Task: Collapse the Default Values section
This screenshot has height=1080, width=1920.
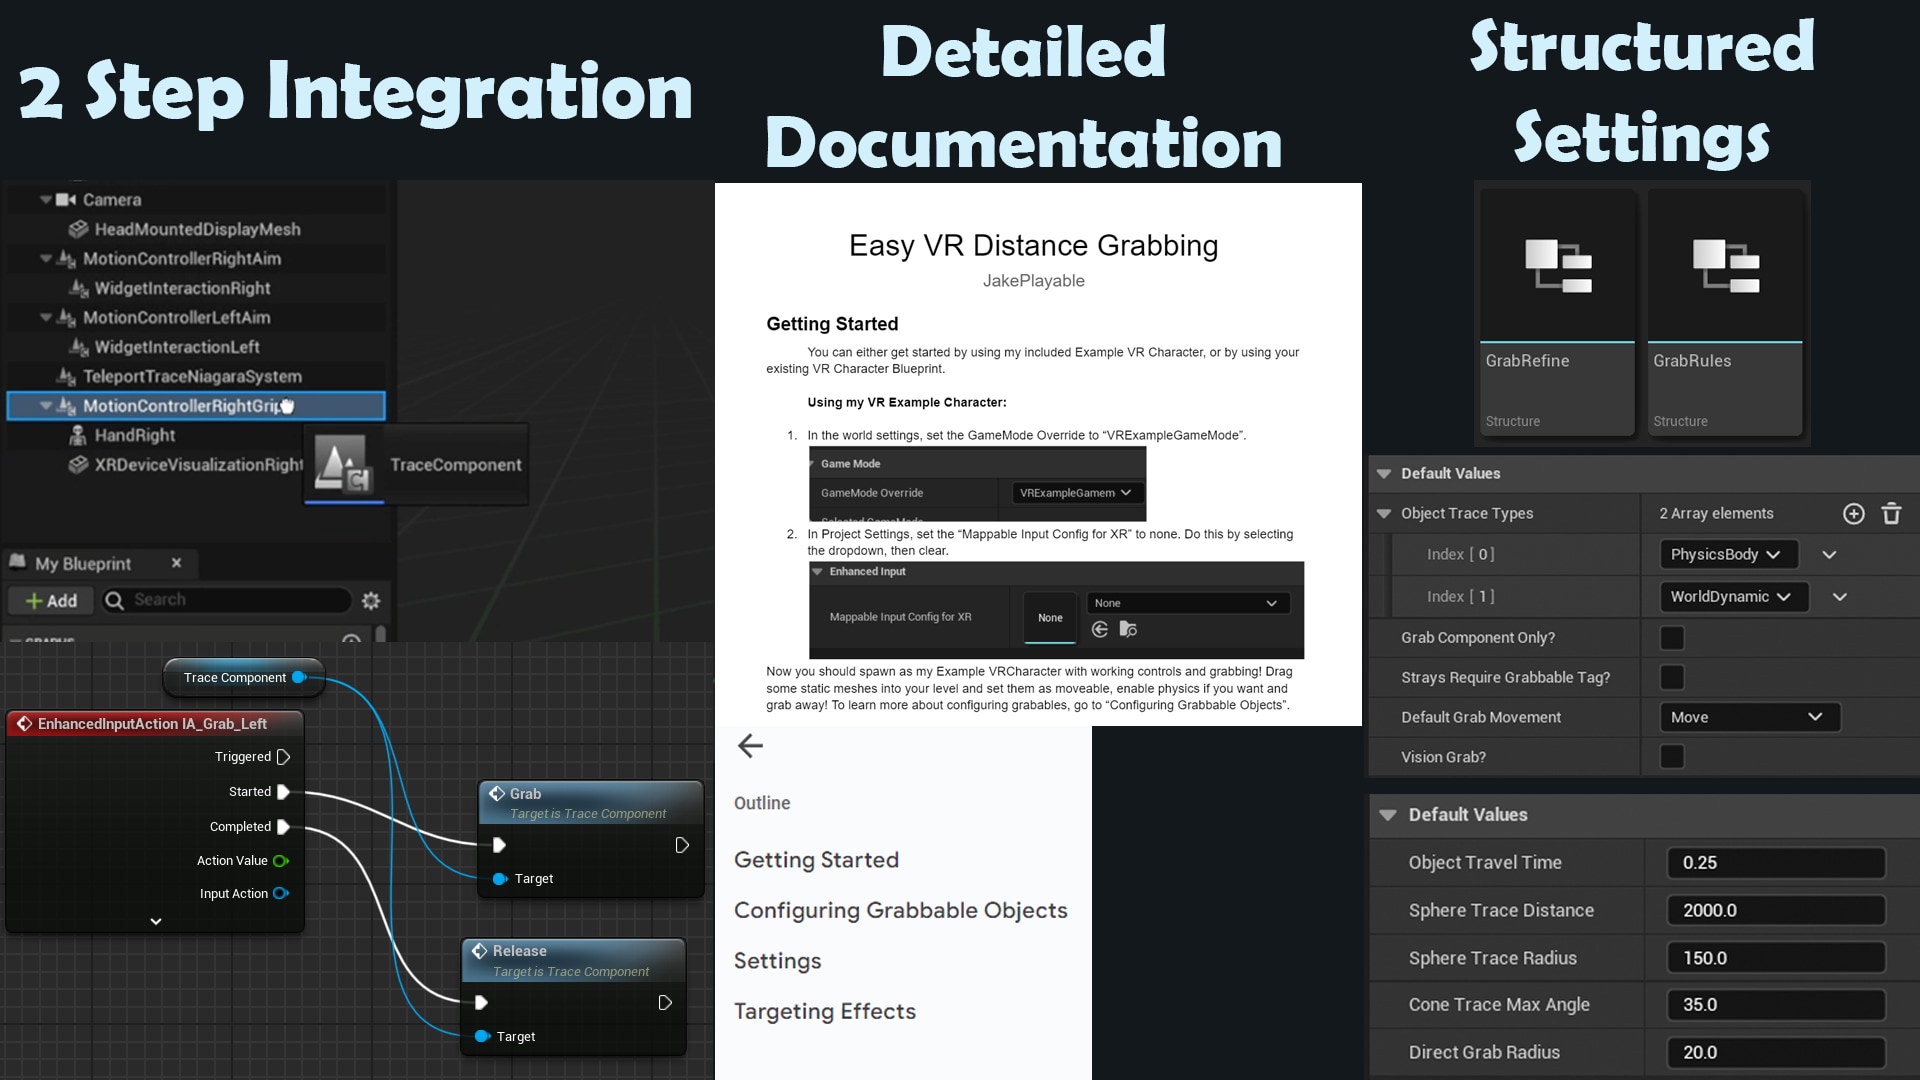Action: tap(1386, 473)
